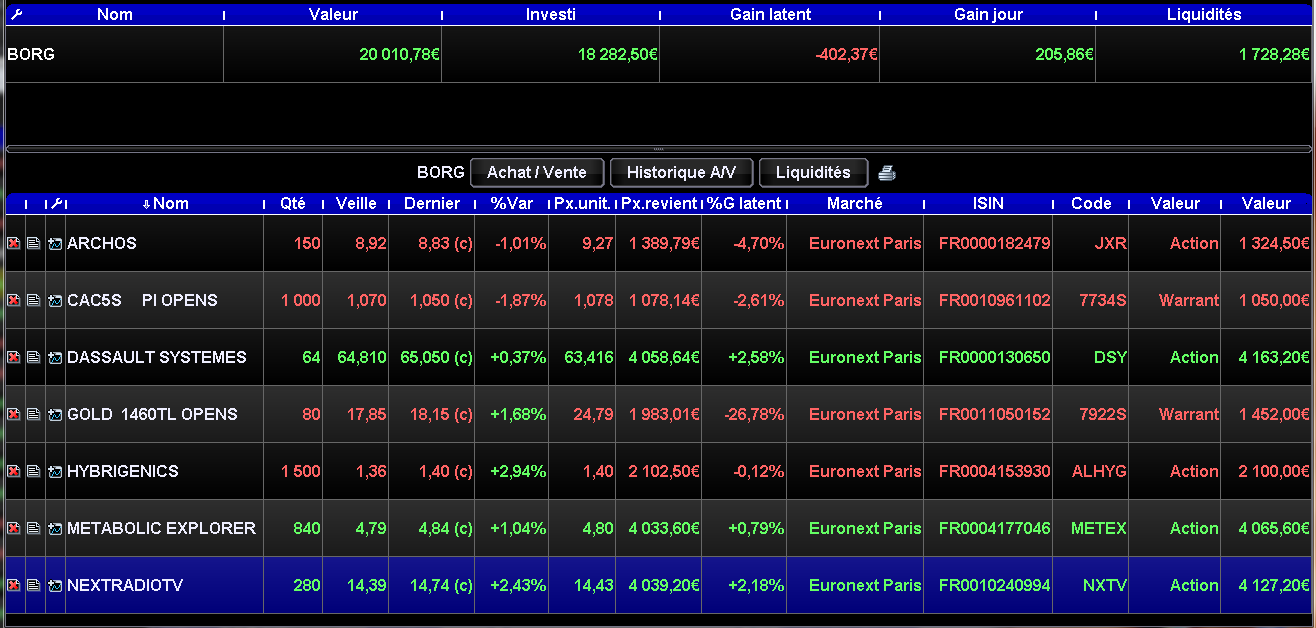Delete the DASSAULT SYSTEMES position

pos(14,357)
